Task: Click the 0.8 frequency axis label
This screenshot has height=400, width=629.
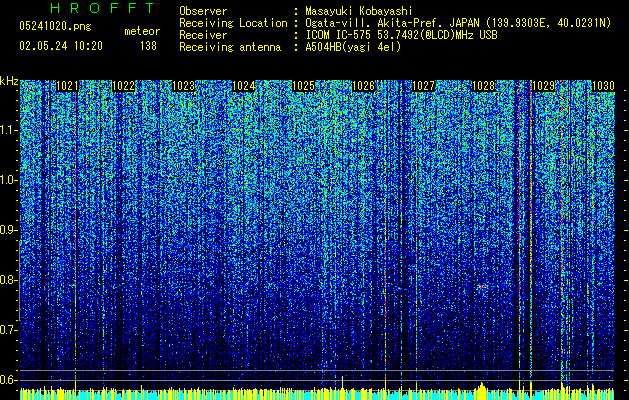Action: click(x=8, y=280)
